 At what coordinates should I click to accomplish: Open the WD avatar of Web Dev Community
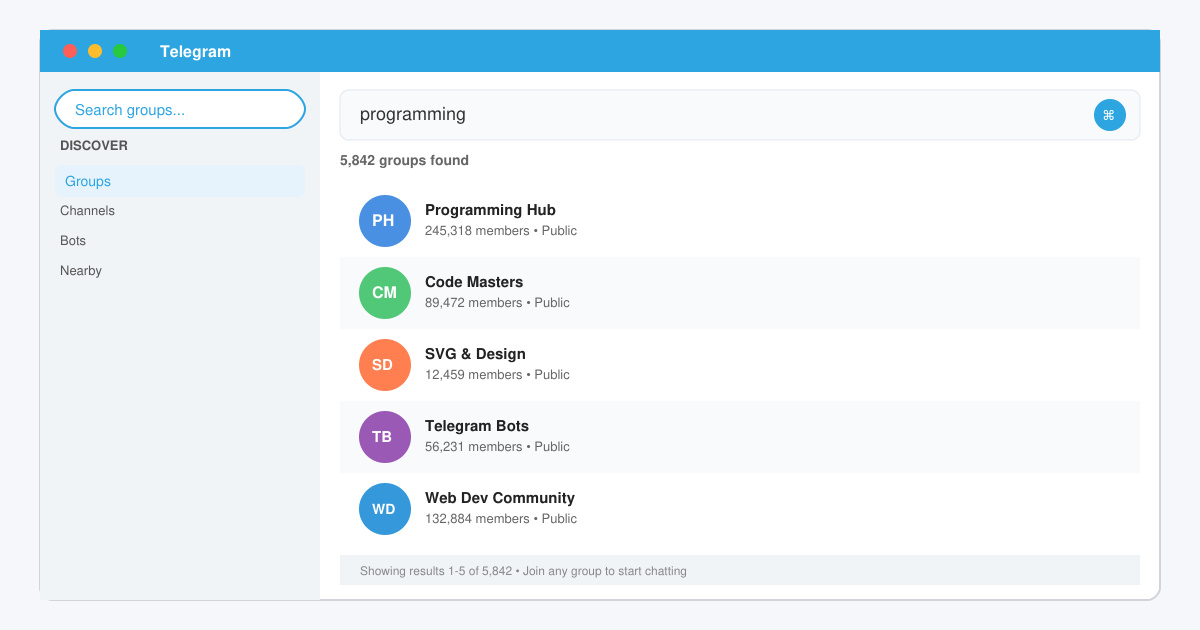[384, 509]
